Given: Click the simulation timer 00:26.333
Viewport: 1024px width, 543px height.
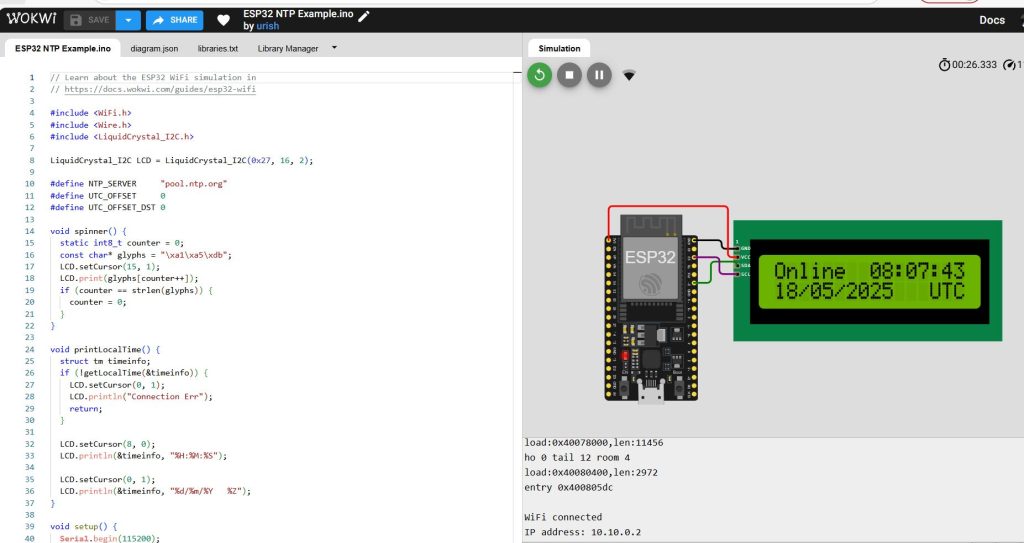Looking at the screenshot, I should pyautogui.click(x=968, y=65).
